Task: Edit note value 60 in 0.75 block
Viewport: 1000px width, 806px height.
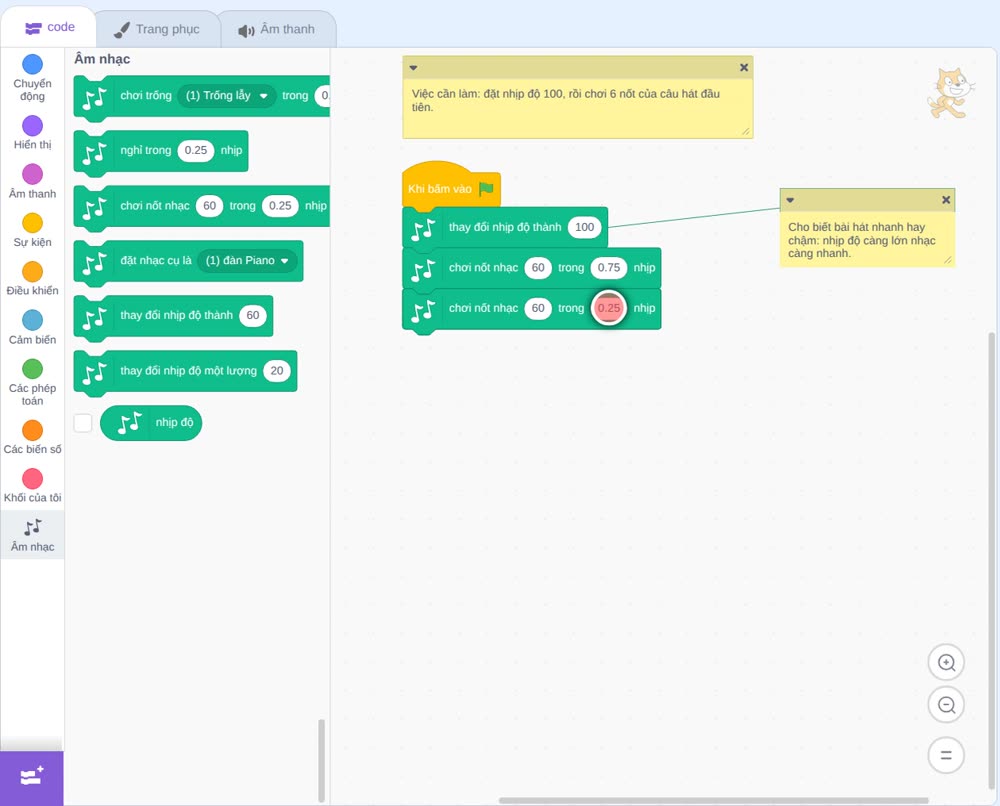Action: [538, 268]
